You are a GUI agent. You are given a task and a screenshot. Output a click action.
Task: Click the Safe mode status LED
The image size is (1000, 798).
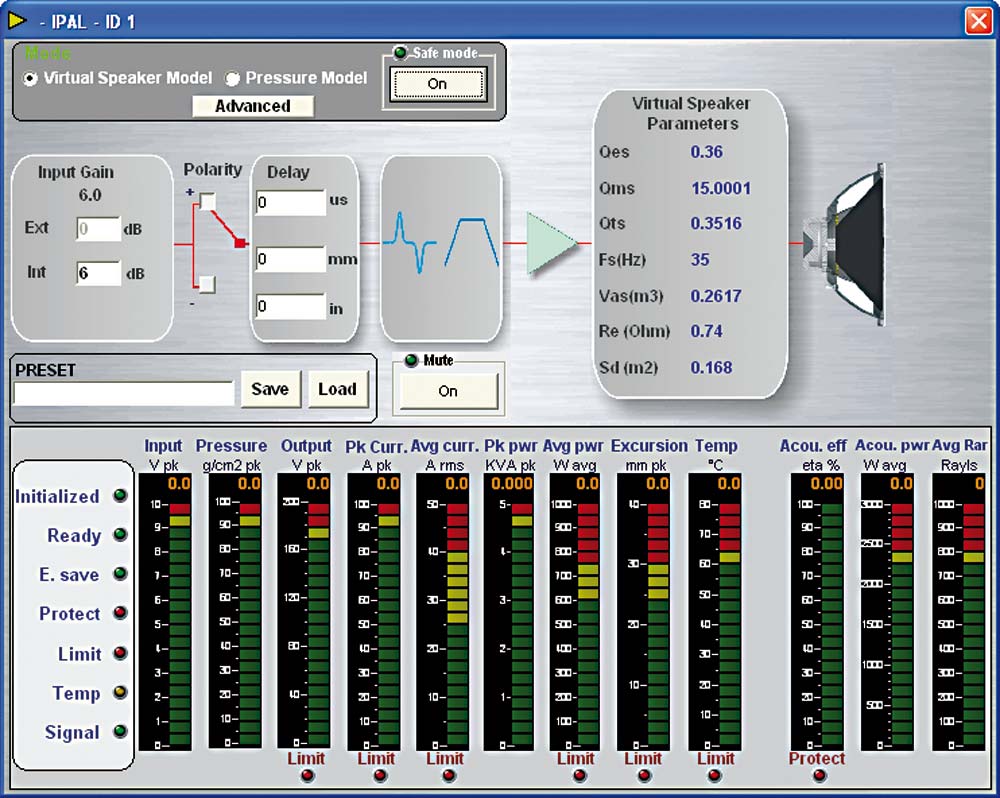coord(401,52)
